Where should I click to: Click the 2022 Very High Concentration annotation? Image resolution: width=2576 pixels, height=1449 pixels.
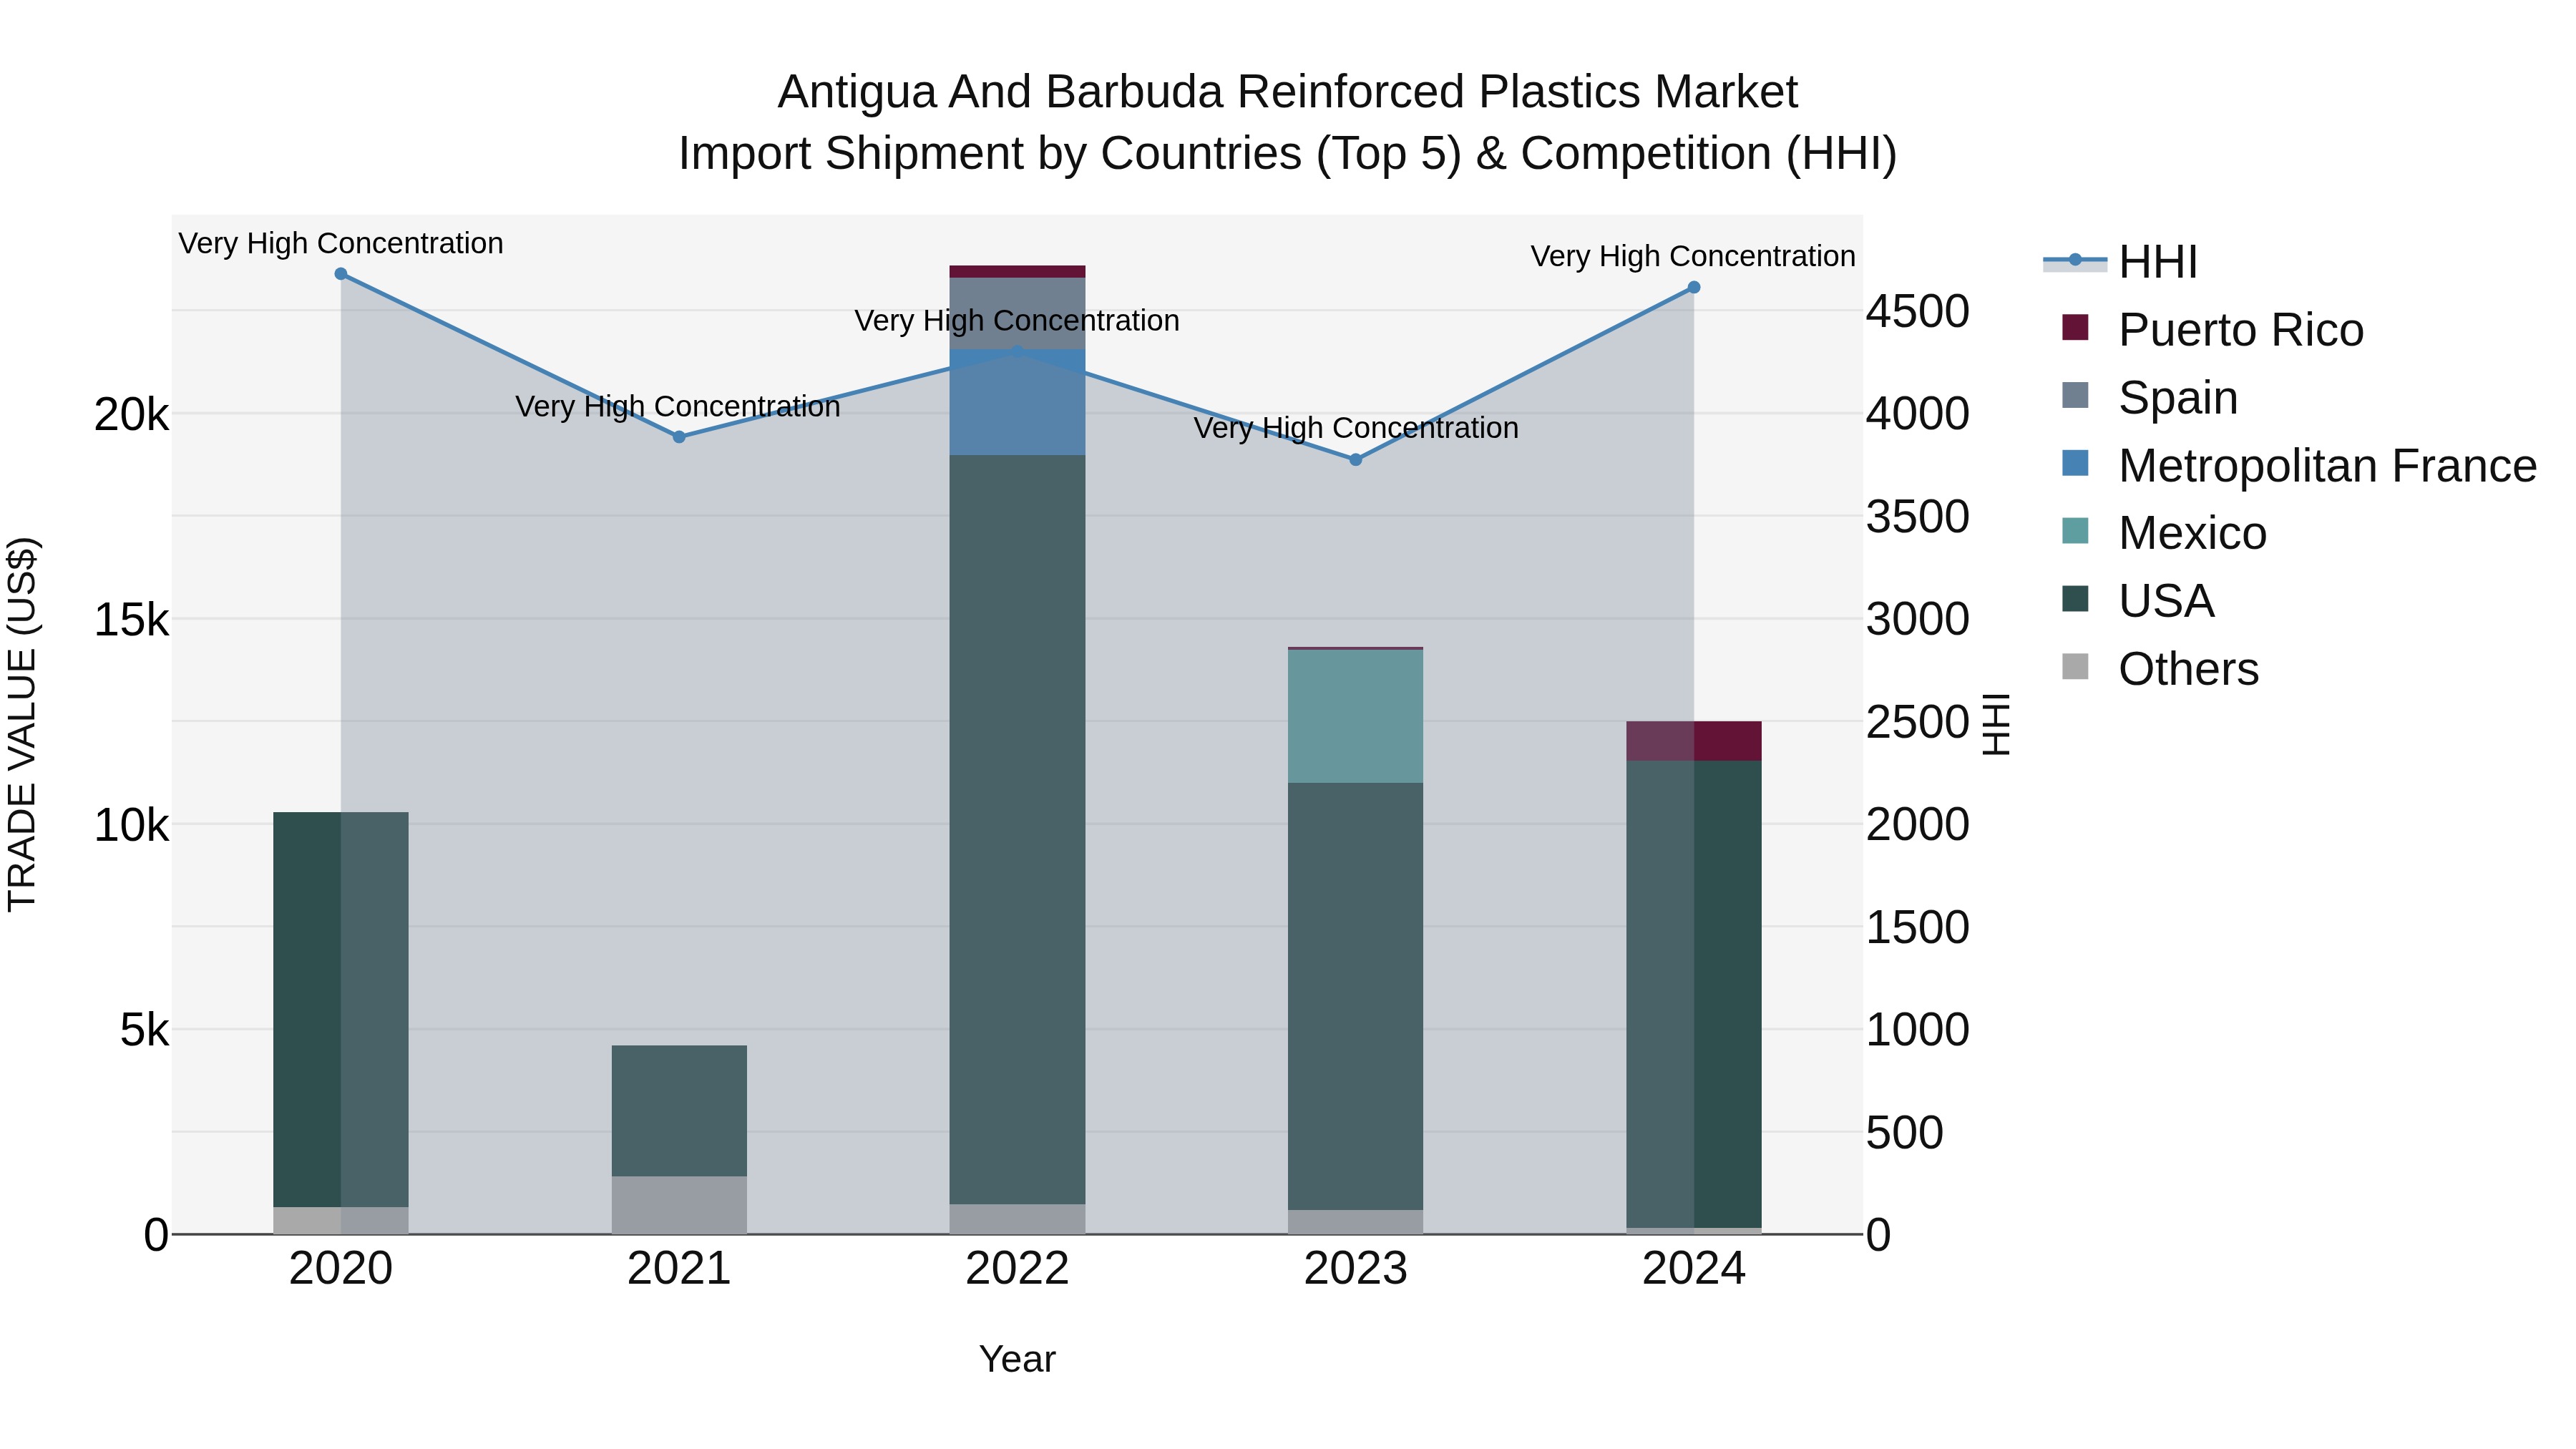coord(1017,321)
